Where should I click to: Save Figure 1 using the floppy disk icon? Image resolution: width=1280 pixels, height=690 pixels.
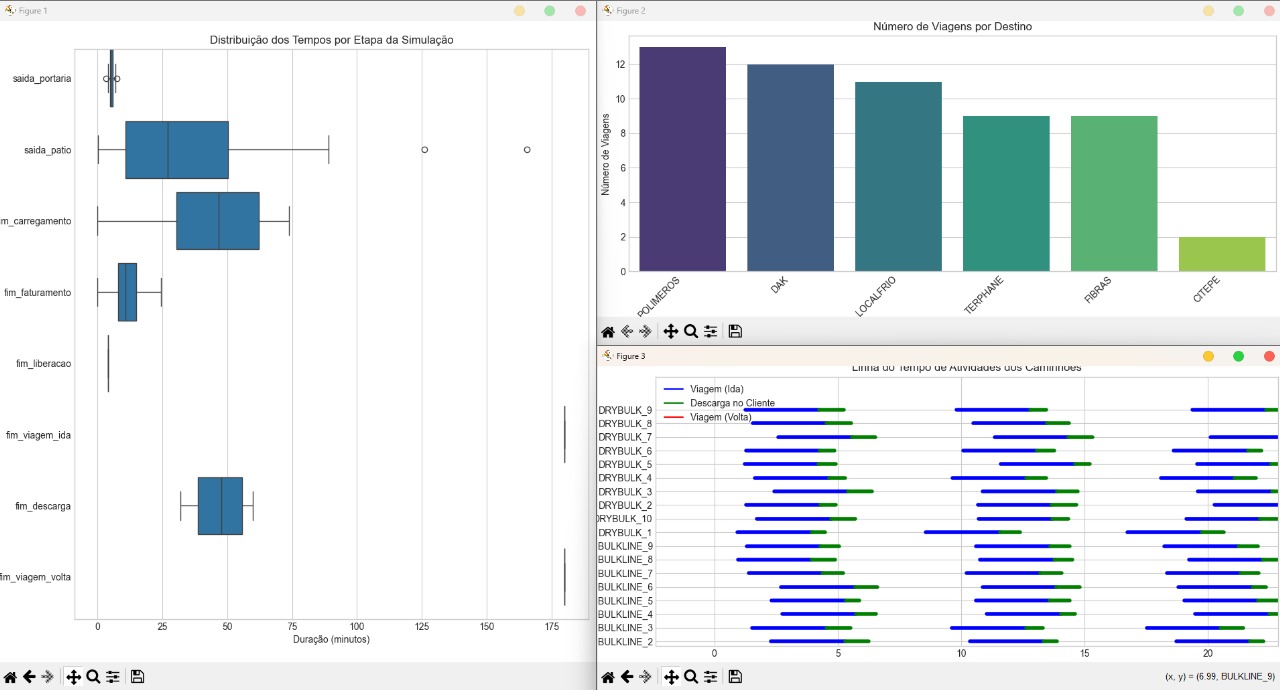pos(137,677)
